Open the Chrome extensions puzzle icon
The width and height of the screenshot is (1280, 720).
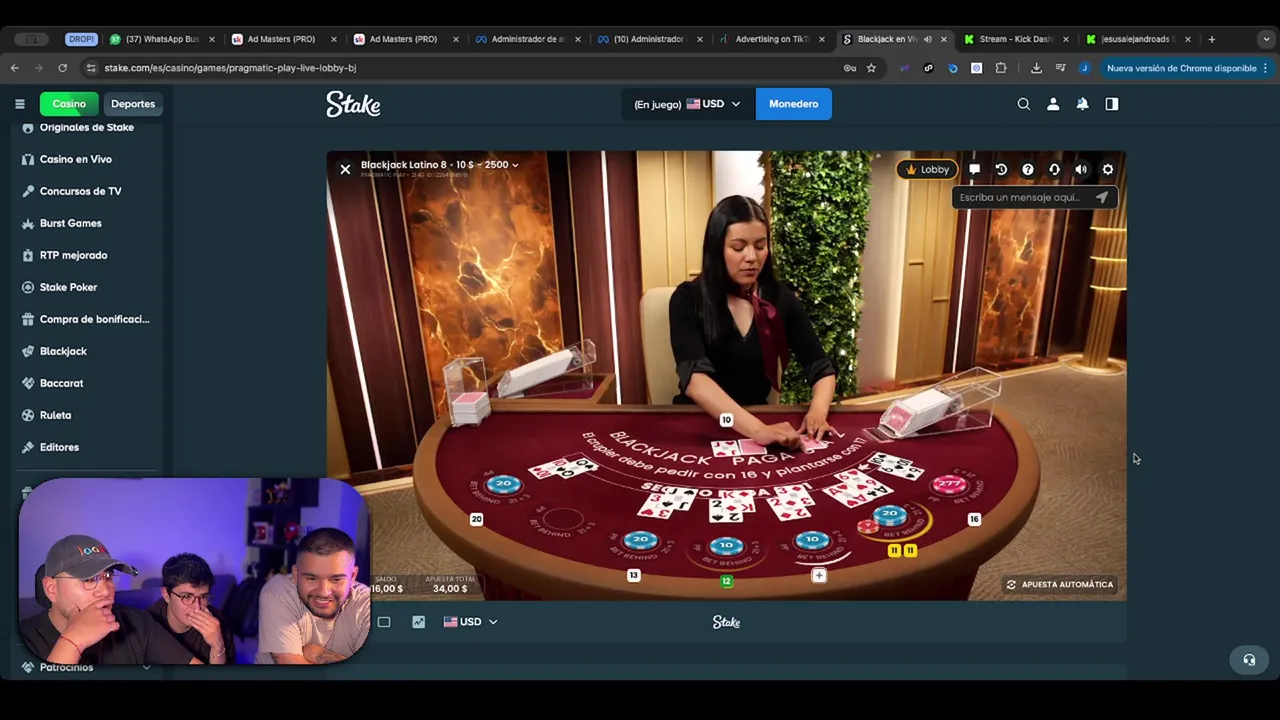click(1001, 68)
